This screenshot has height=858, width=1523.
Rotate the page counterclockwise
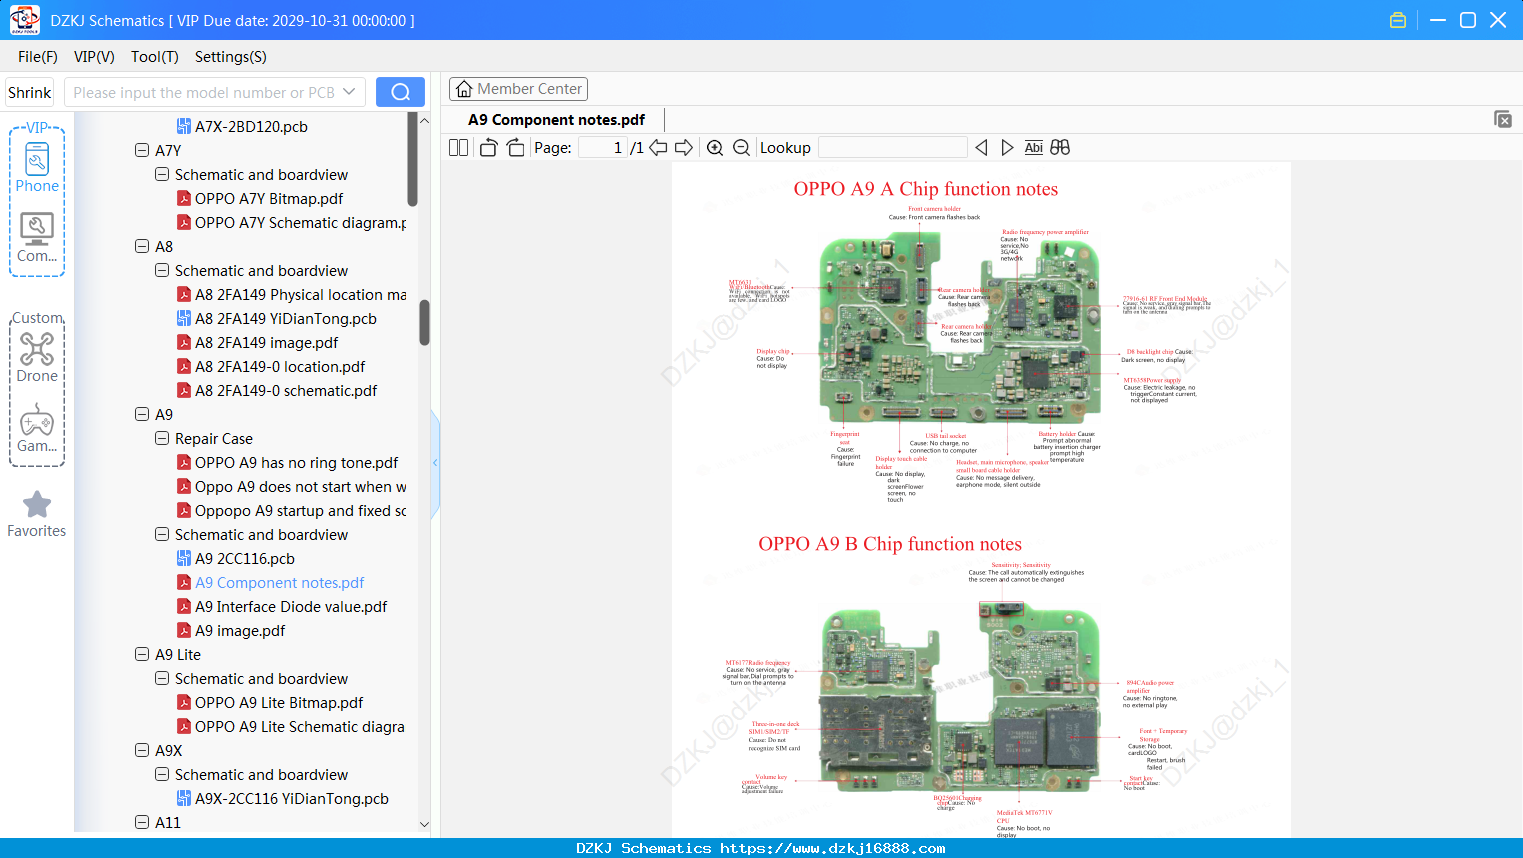click(488, 148)
